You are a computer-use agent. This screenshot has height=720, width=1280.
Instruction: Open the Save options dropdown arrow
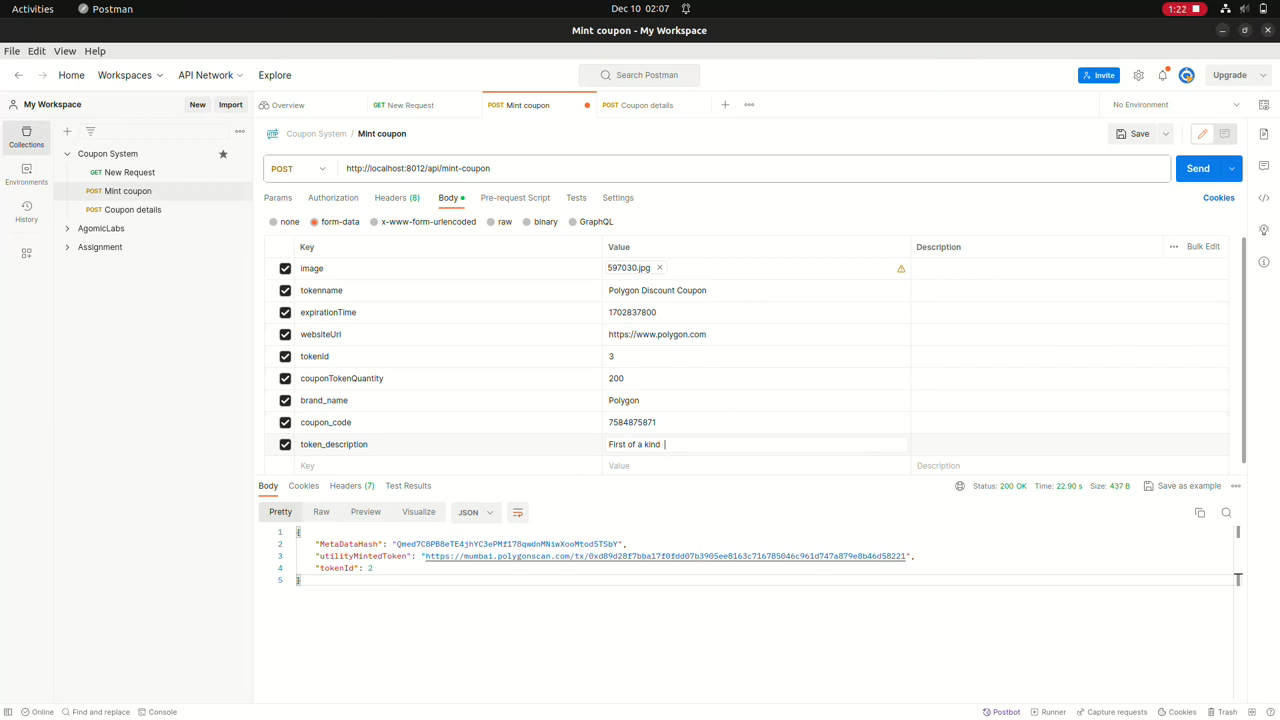tap(1165, 134)
